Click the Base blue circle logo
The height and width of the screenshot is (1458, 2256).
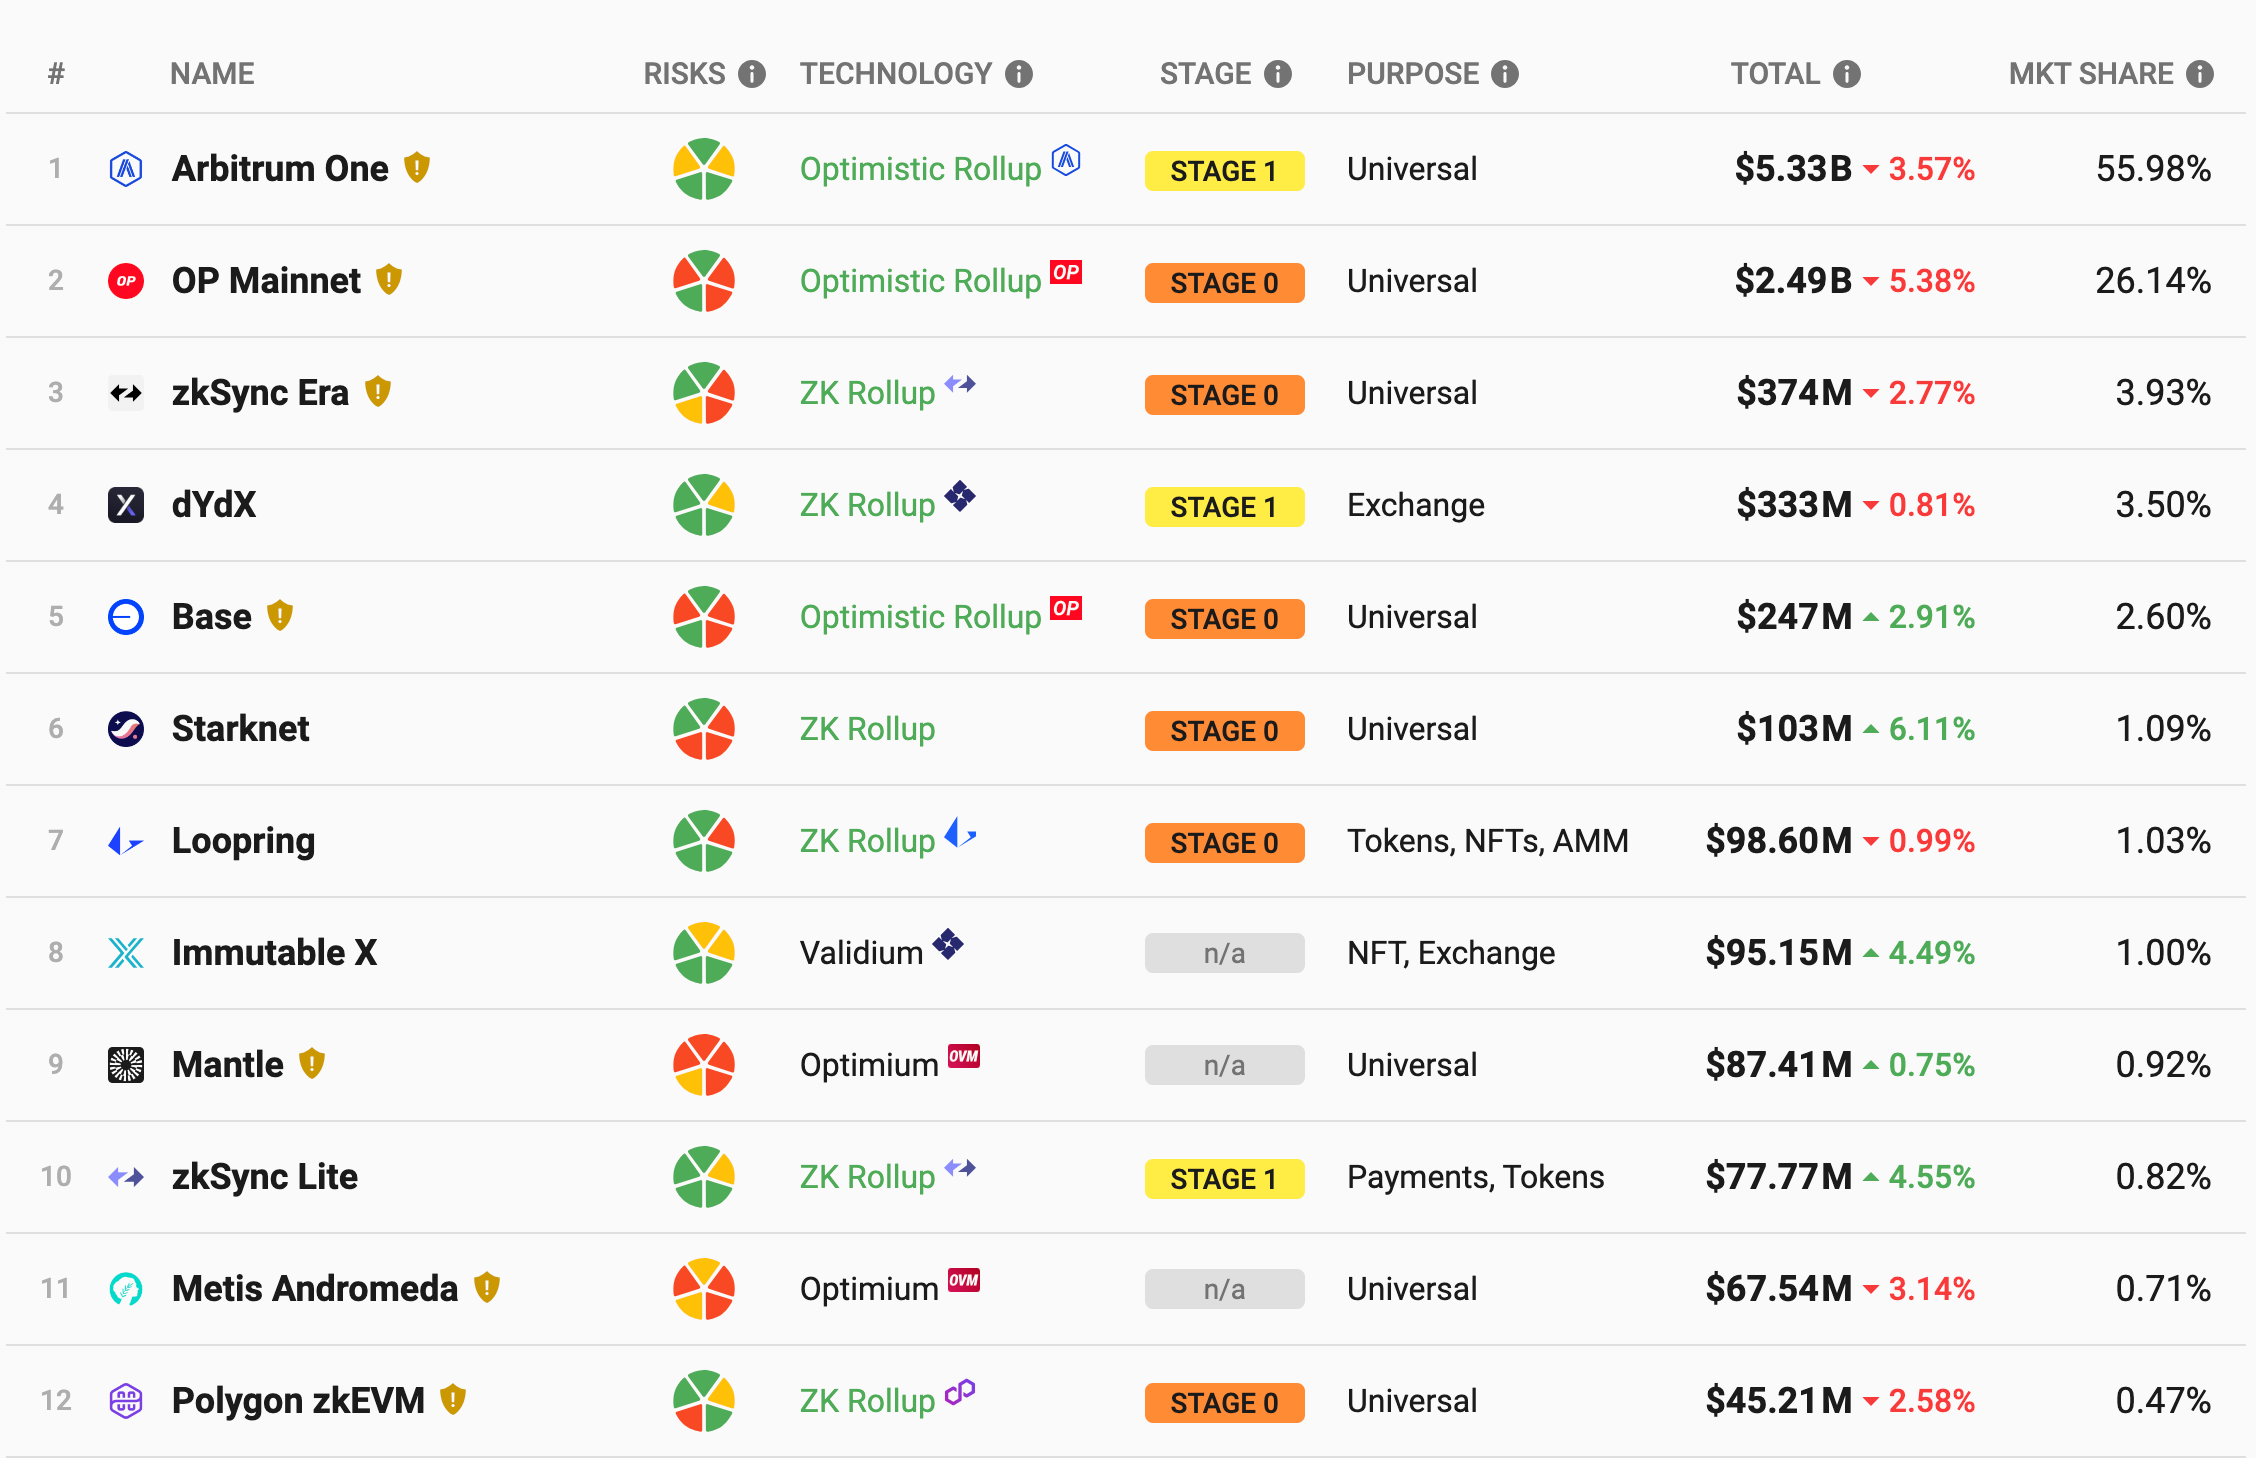pos(126,617)
